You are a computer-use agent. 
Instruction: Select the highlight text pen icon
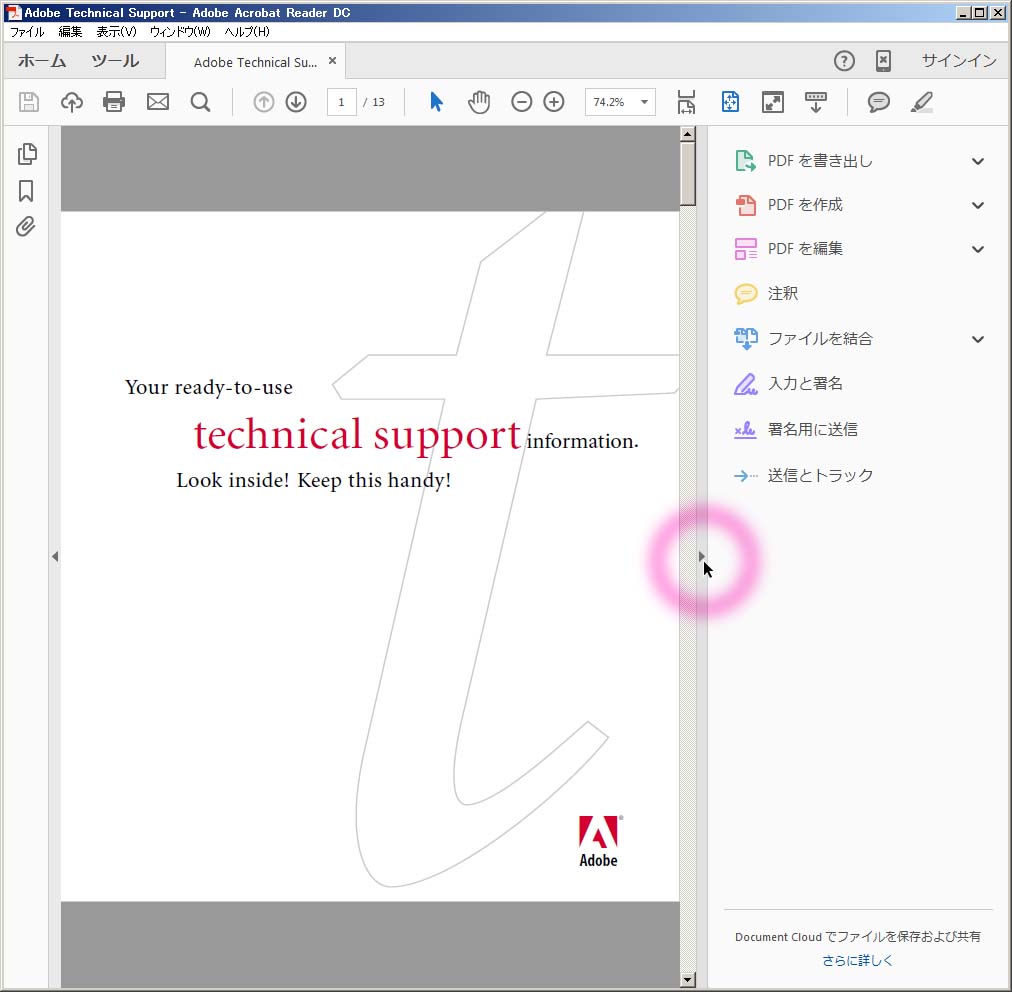tap(922, 102)
